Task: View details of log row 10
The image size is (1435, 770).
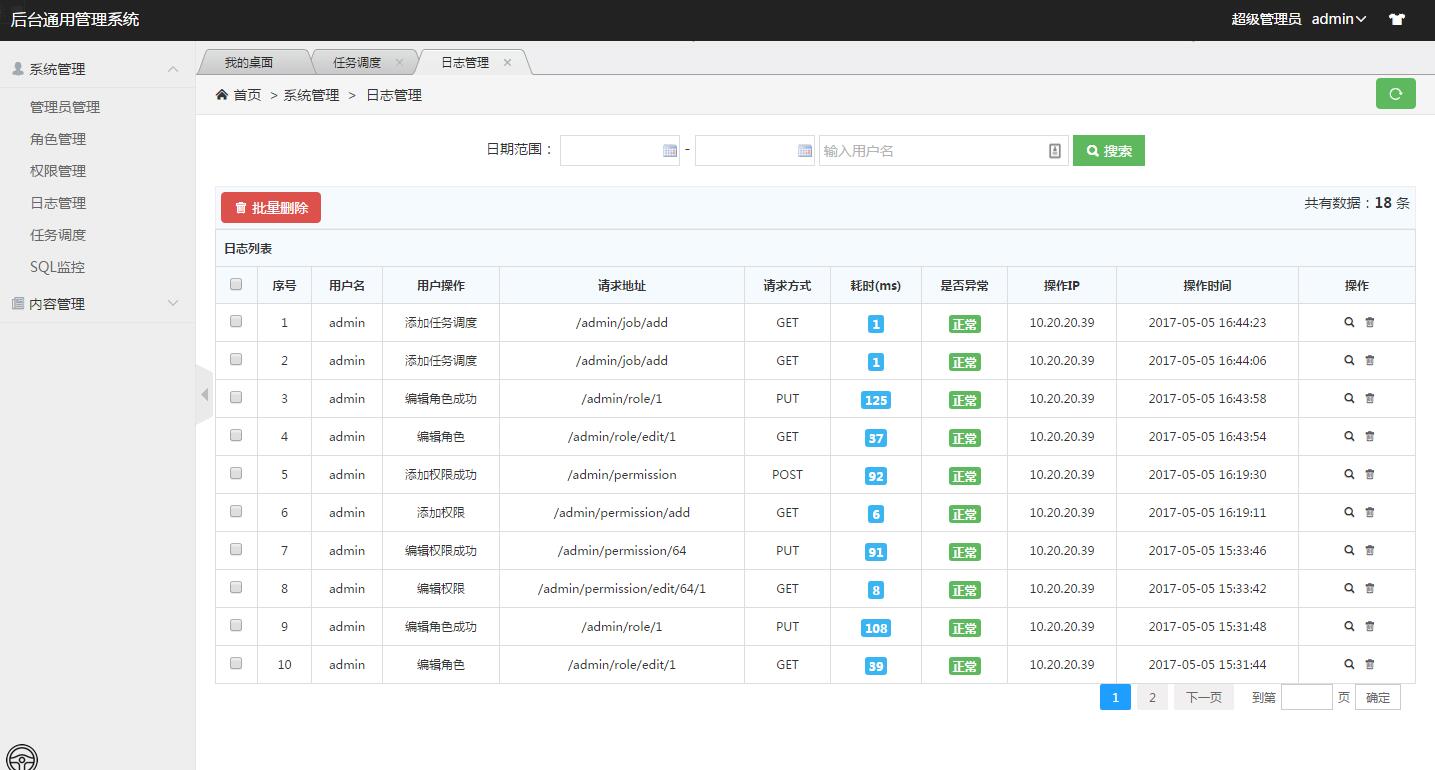Action: point(1349,664)
